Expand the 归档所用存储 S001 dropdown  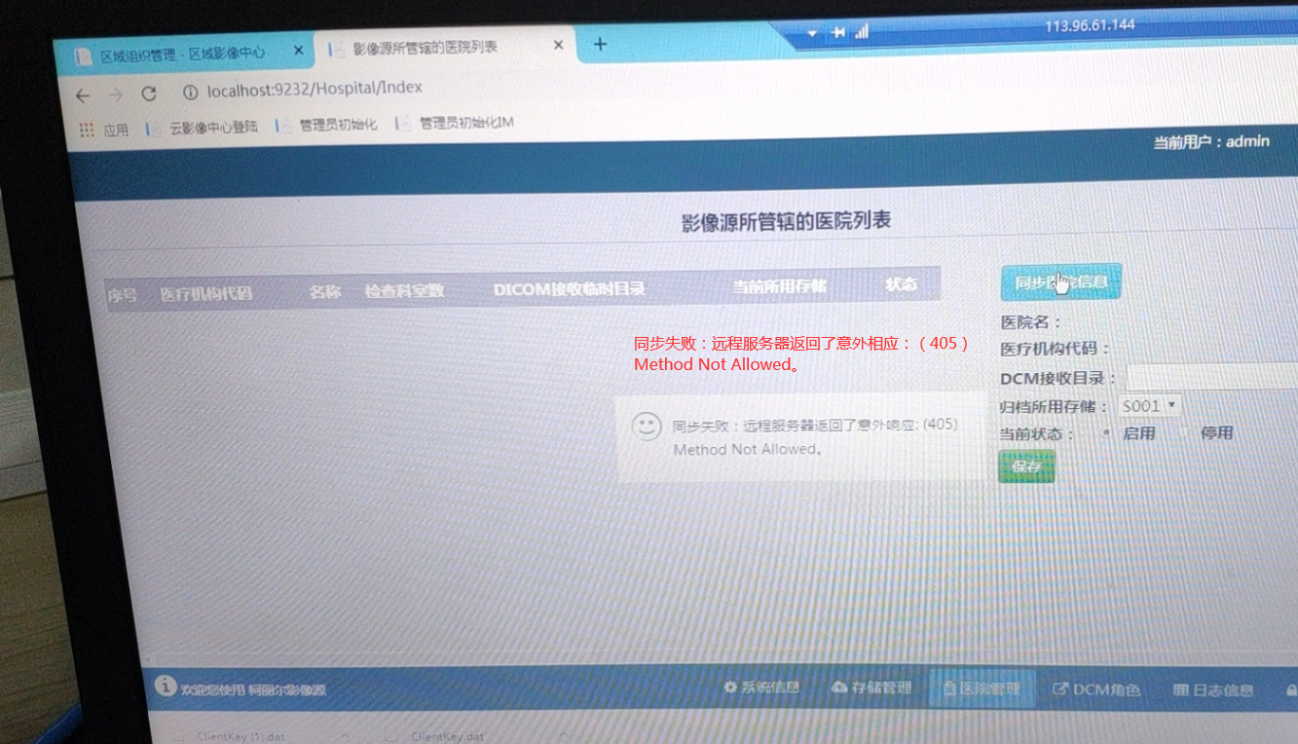(x=1149, y=406)
